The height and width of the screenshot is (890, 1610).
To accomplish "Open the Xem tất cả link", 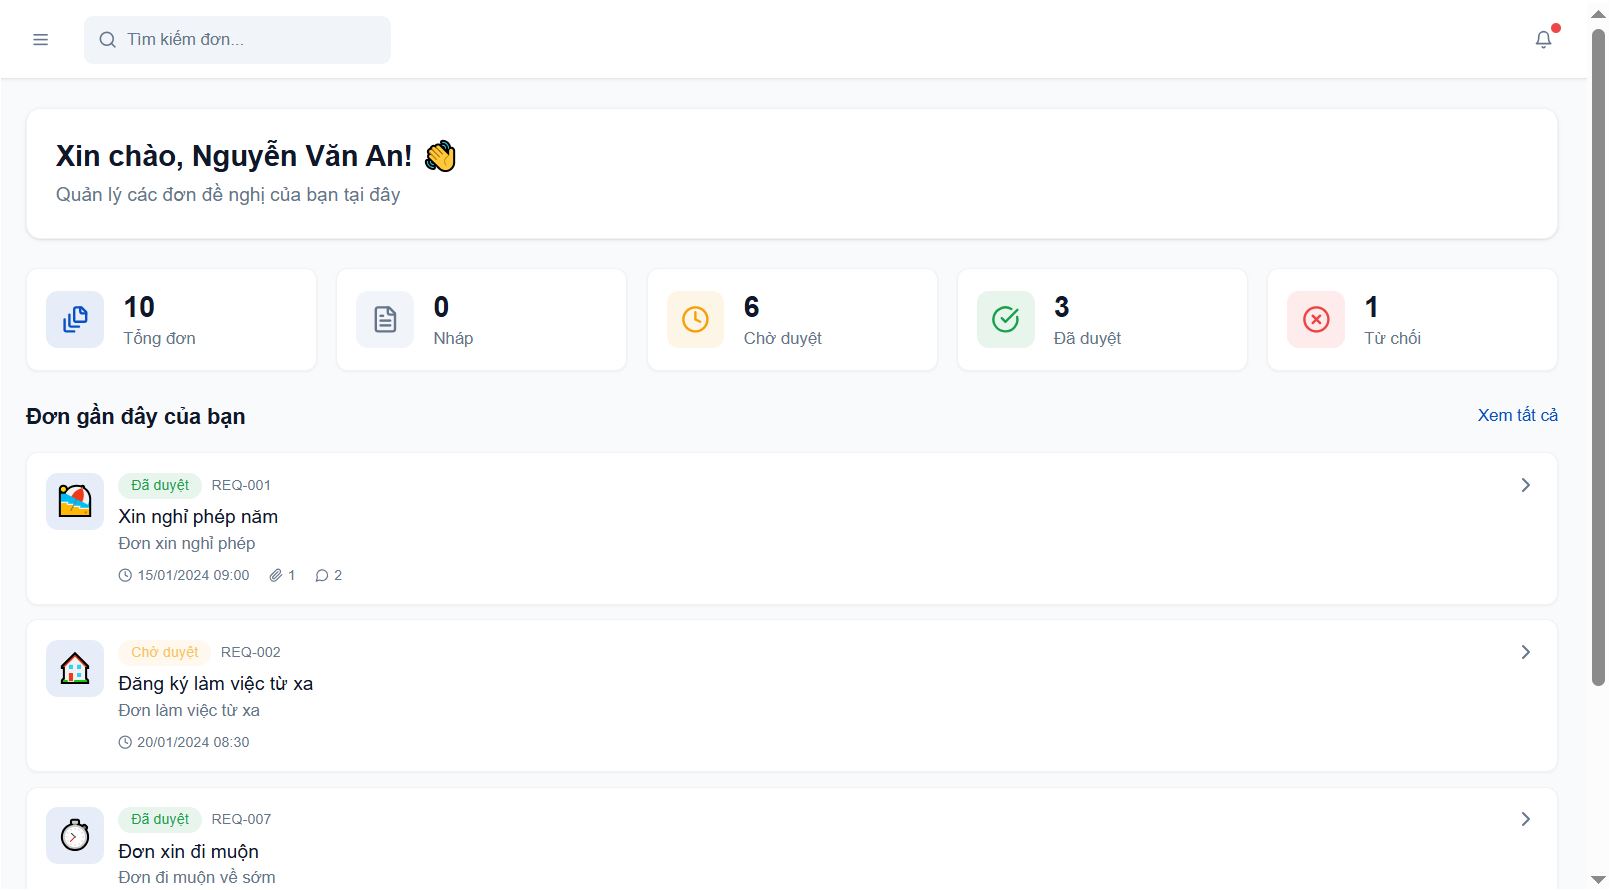I will [1517, 415].
